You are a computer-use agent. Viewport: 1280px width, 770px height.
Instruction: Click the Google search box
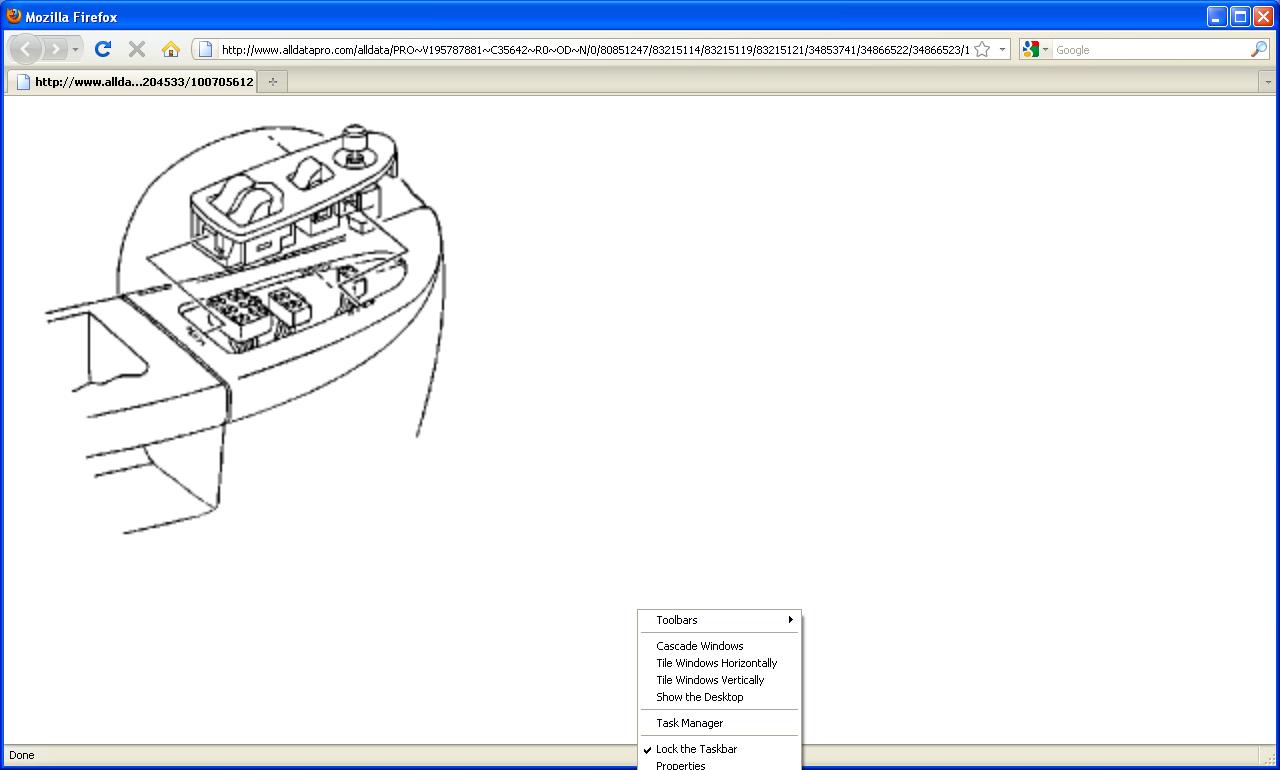point(1150,49)
